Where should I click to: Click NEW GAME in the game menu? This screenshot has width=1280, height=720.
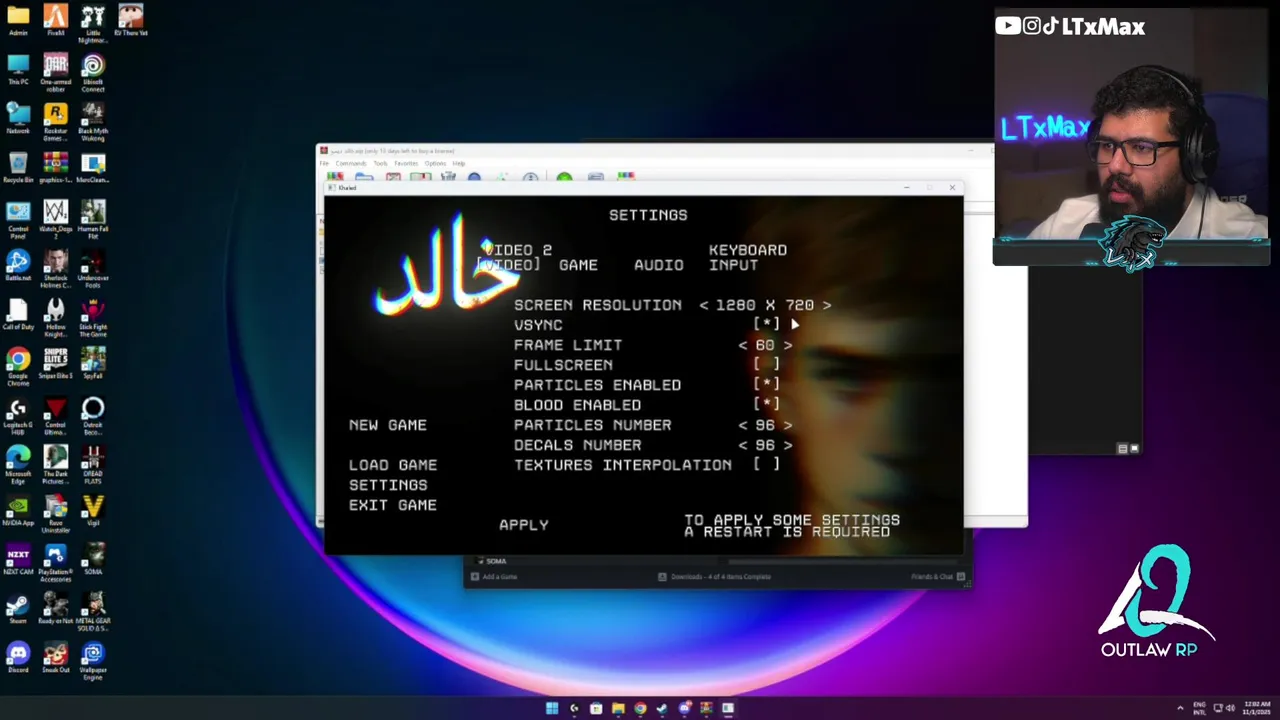pyautogui.click(x=388, y=425)
